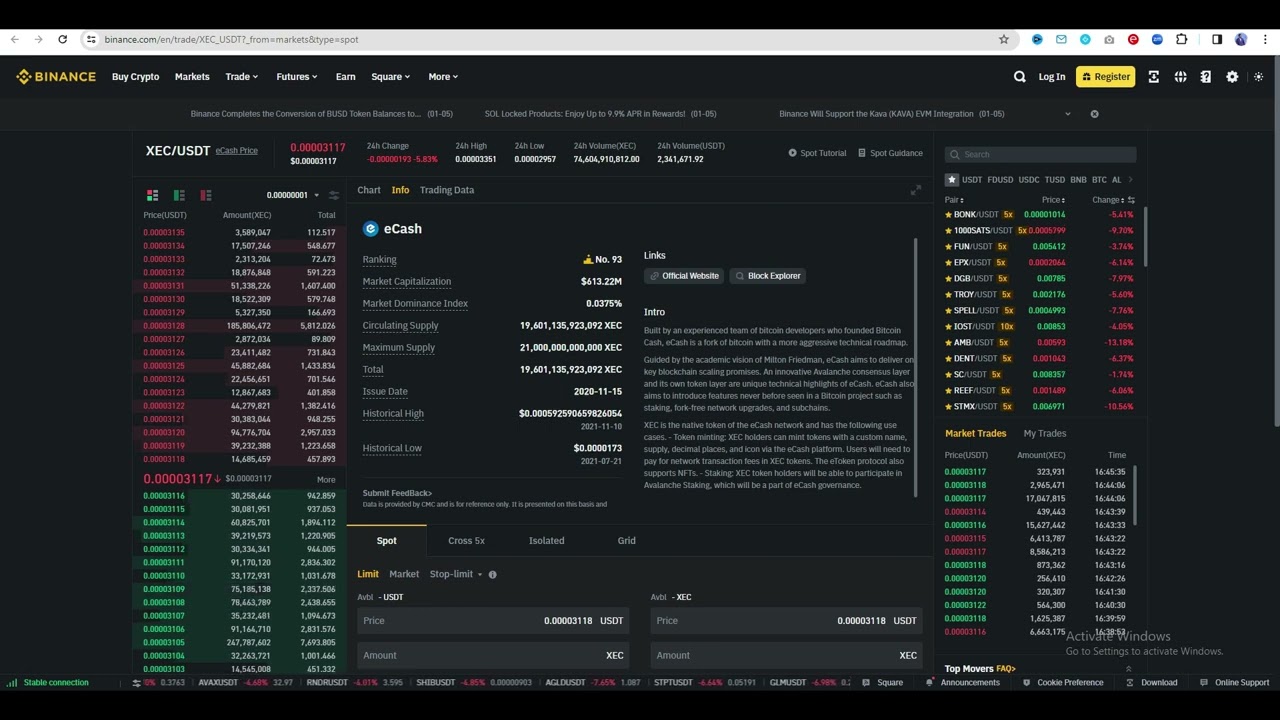Expand the announcements chevron

(x=1067, y=114)
